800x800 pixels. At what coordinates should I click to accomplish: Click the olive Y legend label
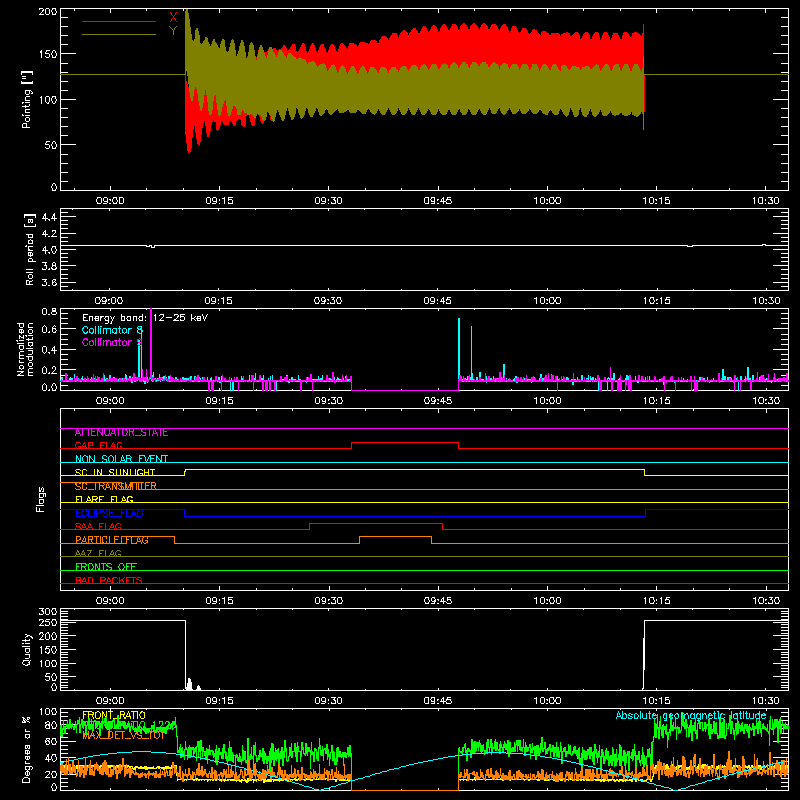click(173, 31)
